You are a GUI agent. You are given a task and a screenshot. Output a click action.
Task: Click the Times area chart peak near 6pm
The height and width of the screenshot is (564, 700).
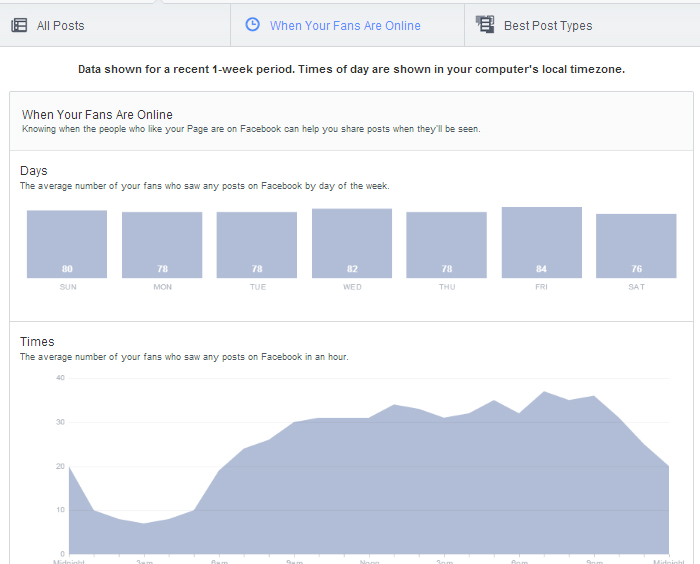click(544, 393)
